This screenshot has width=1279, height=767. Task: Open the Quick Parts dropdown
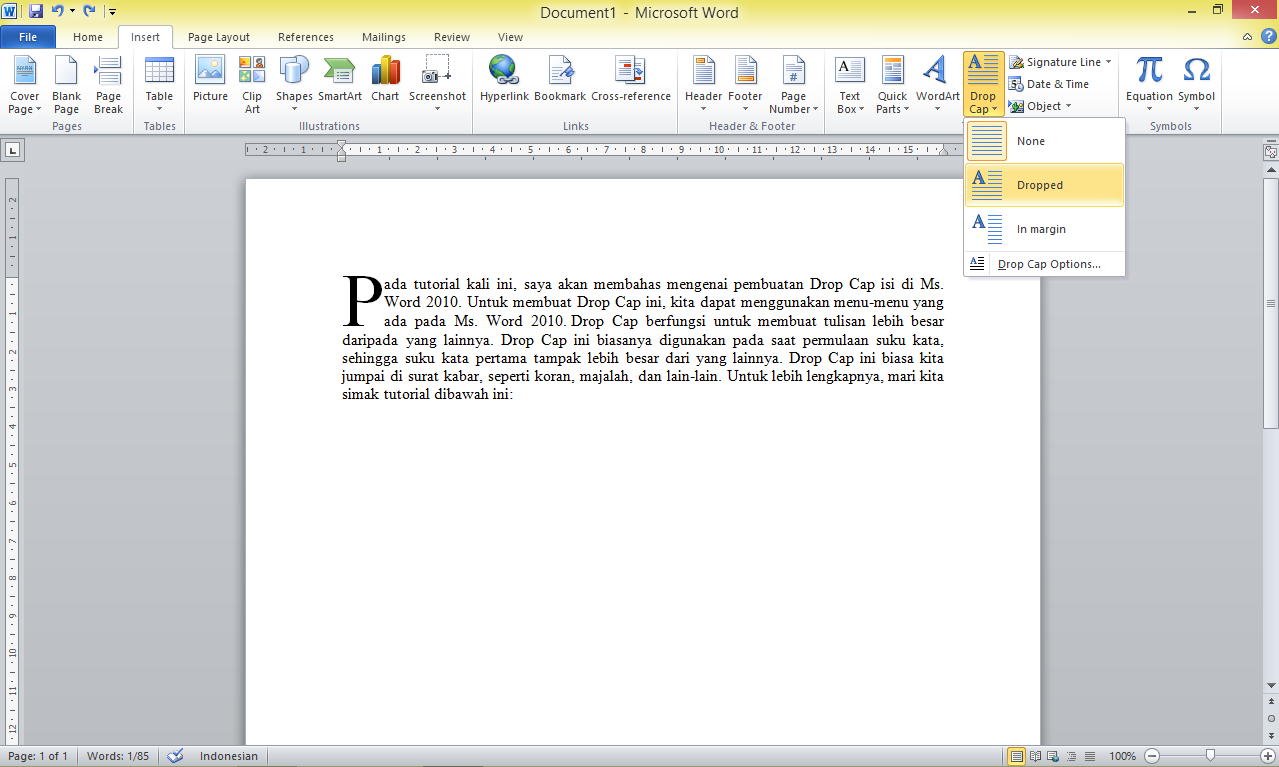(x=892, y=85)
